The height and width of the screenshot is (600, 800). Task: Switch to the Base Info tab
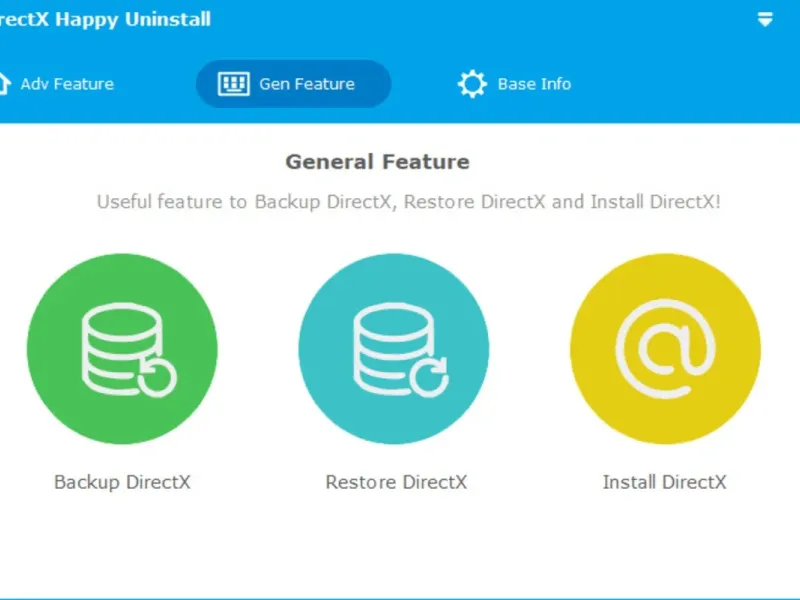(x=514, y=84)
